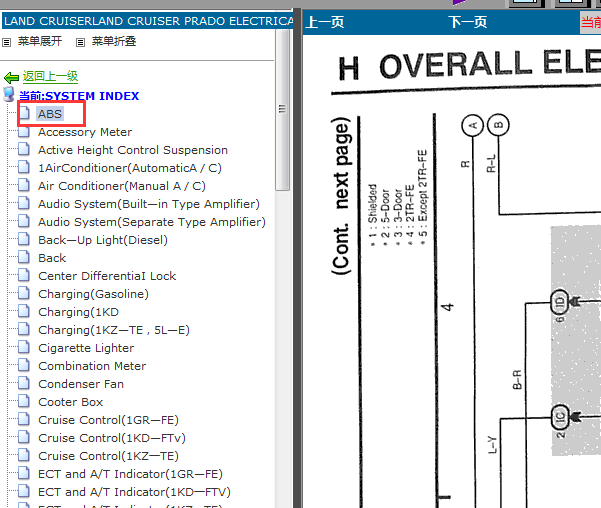Screen dimensions: 601x508
Task: Go to previous page with 上一页
Action: (325, 22)
